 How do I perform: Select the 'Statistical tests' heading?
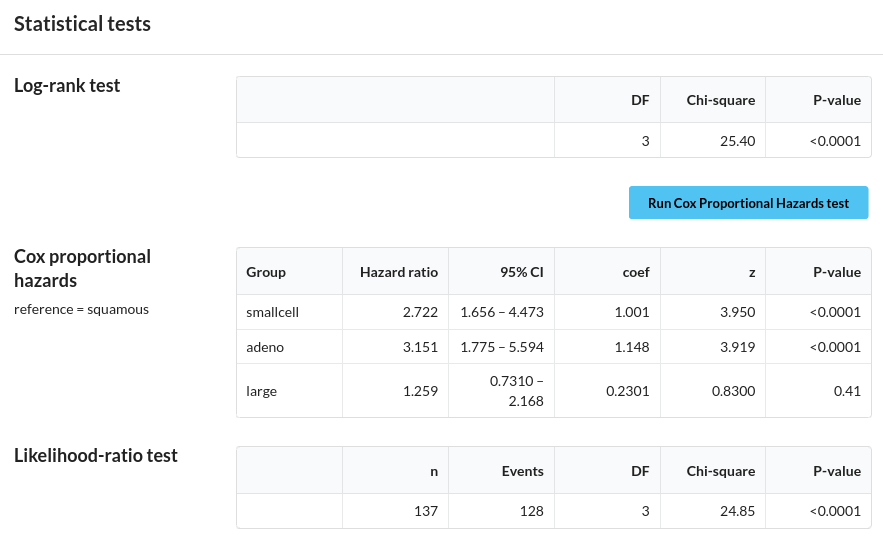82,24
